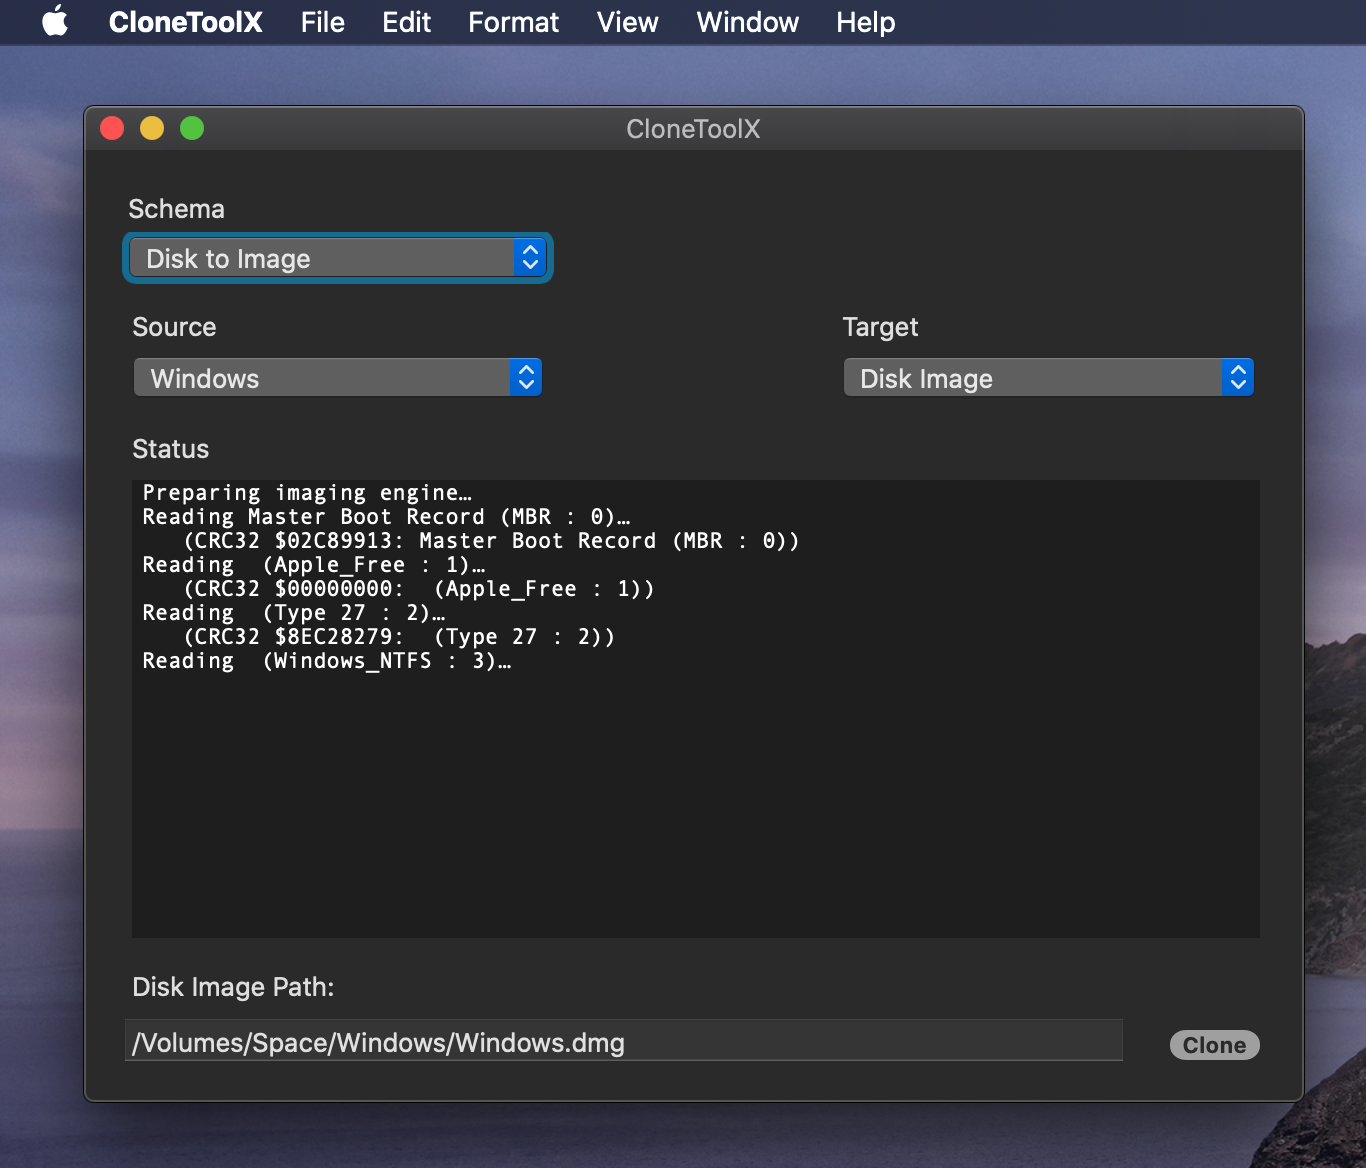Minimize CloneToolX with the yellow button
The height and width of the screenshot is (1168, 1366).
152,128
